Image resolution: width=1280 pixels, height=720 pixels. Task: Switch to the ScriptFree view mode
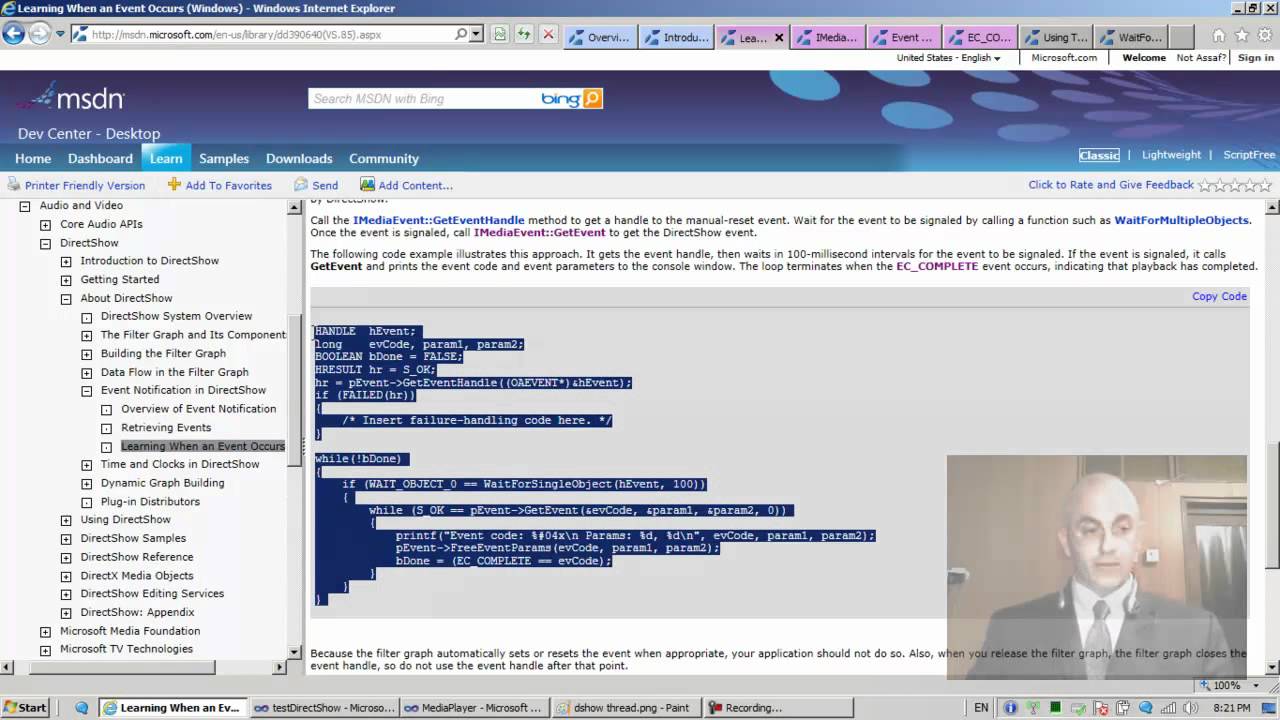click(1249, 155)
